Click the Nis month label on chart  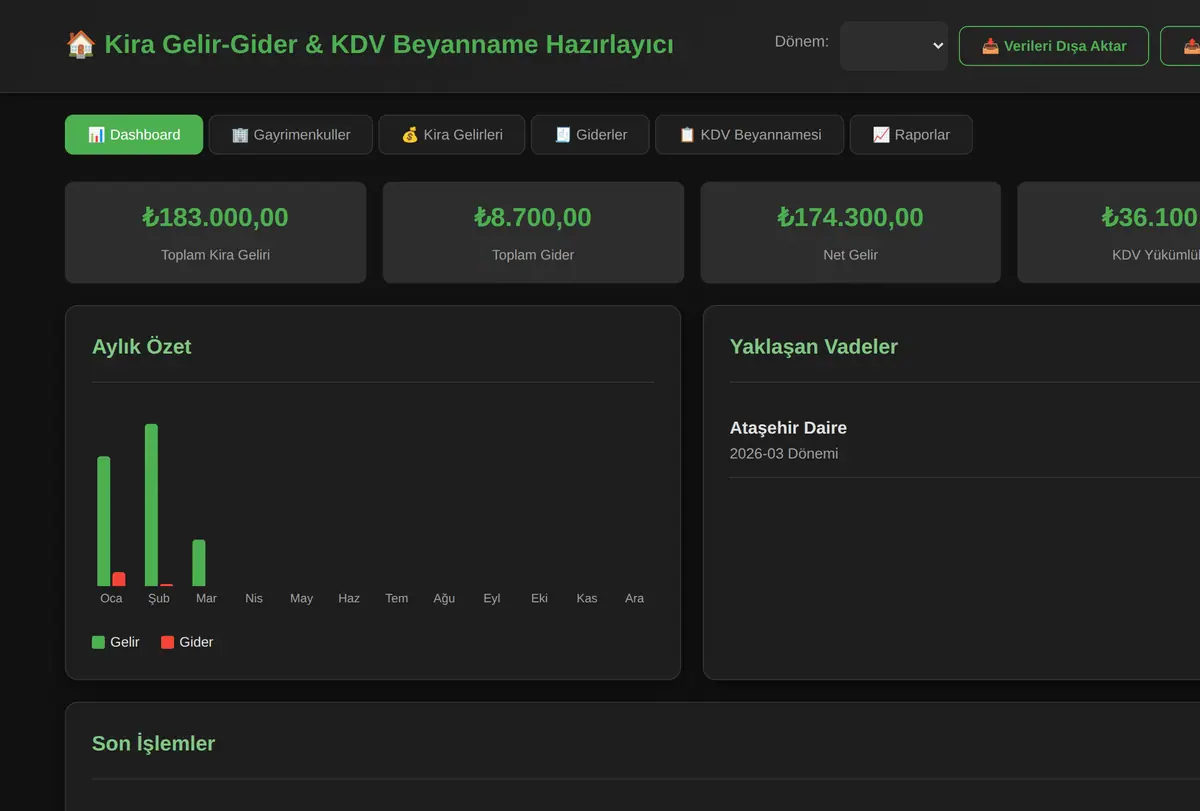point(254,598)
